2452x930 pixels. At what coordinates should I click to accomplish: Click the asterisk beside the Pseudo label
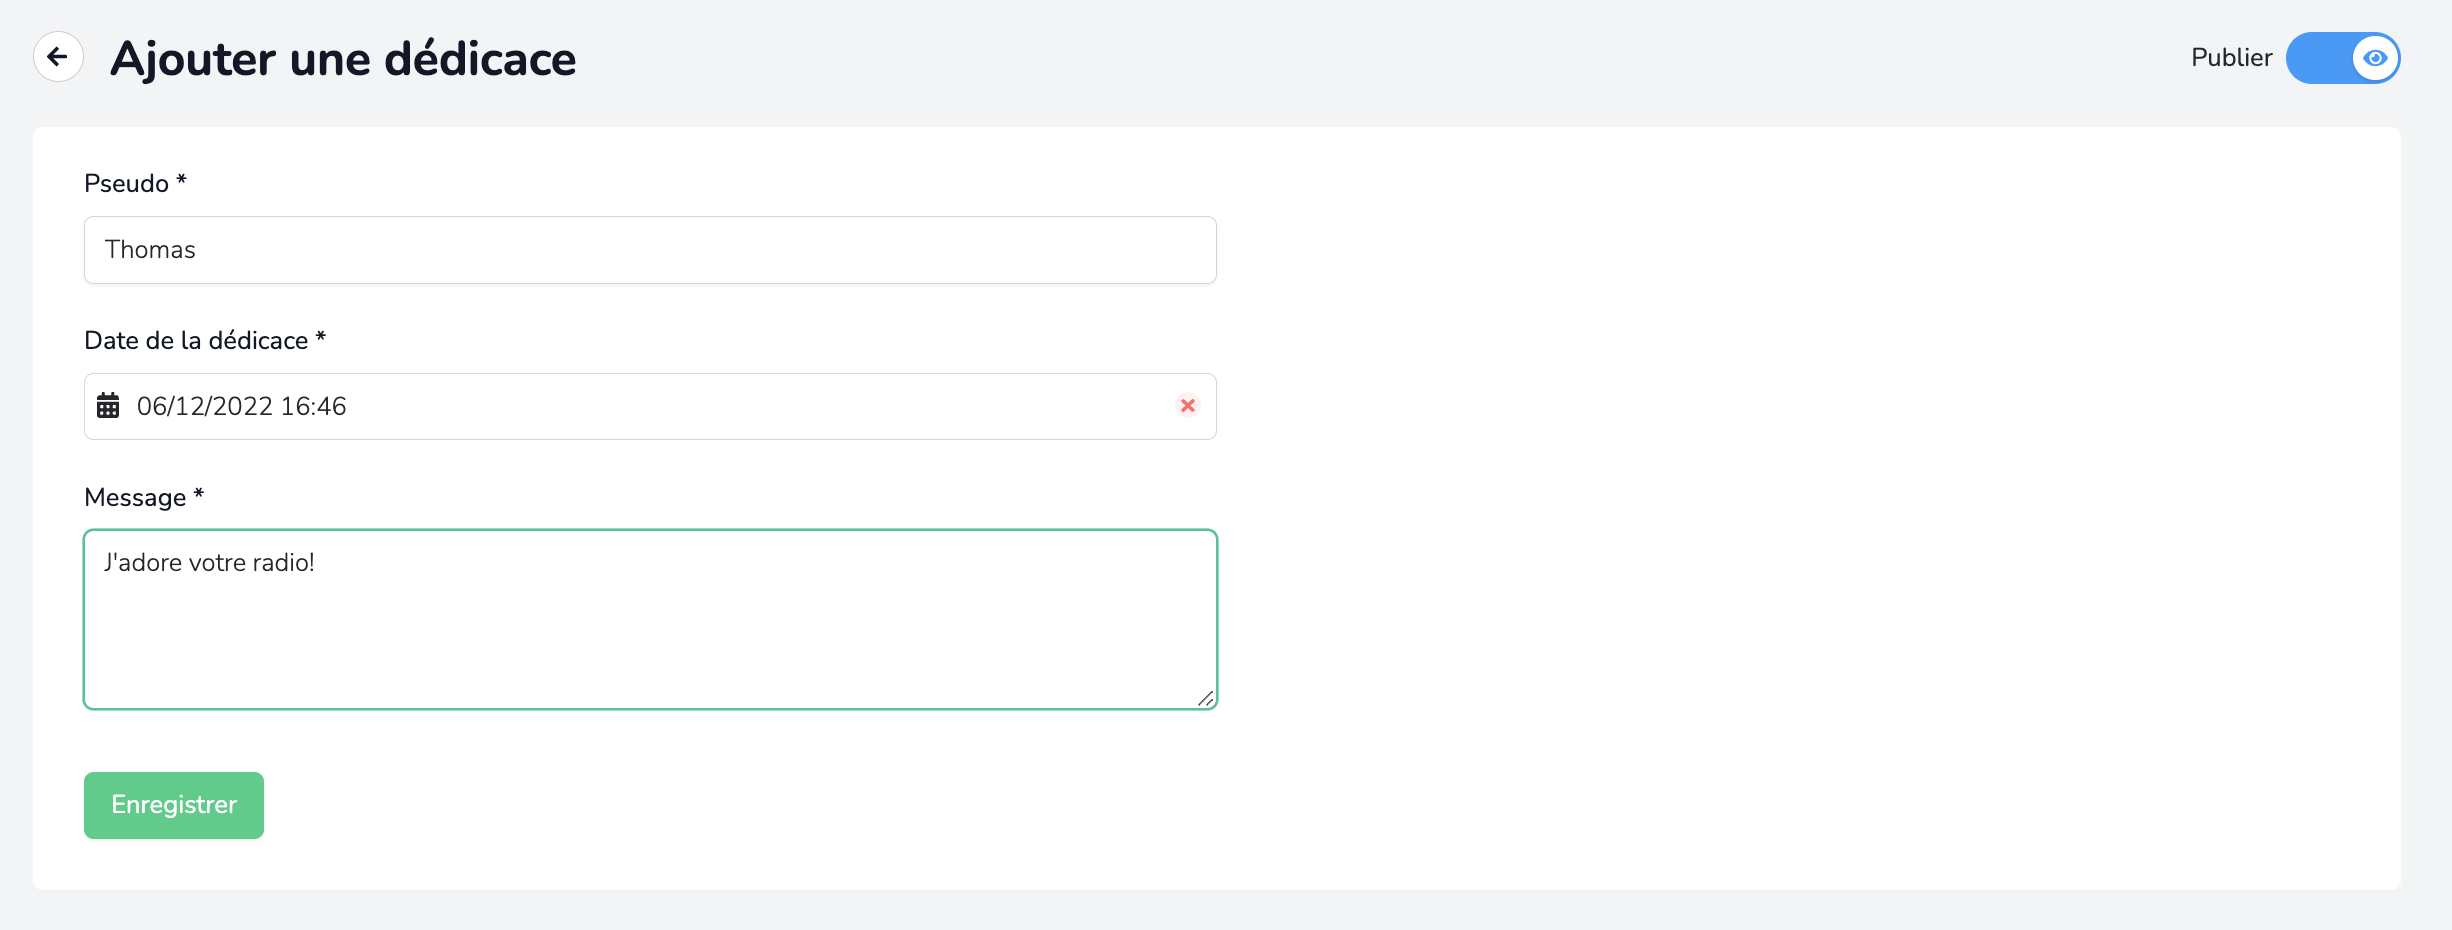[182, 180]
